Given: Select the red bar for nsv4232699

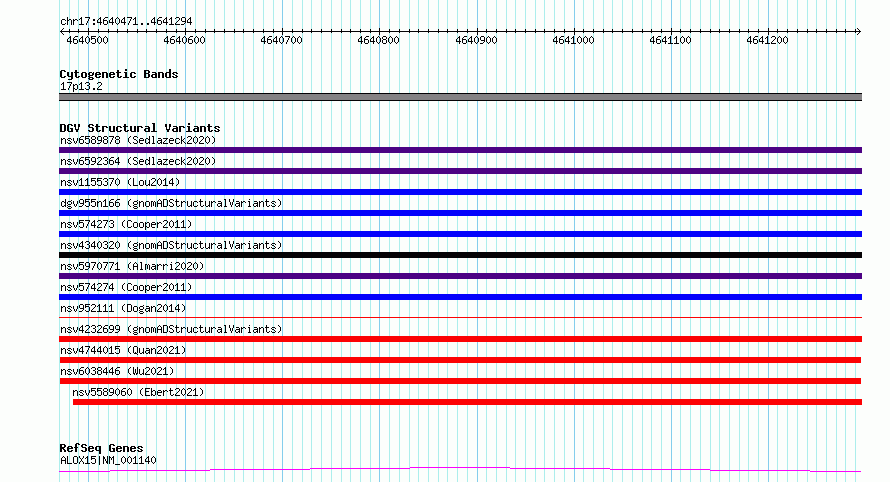Looking at the screenshot, I should [460, 339].
